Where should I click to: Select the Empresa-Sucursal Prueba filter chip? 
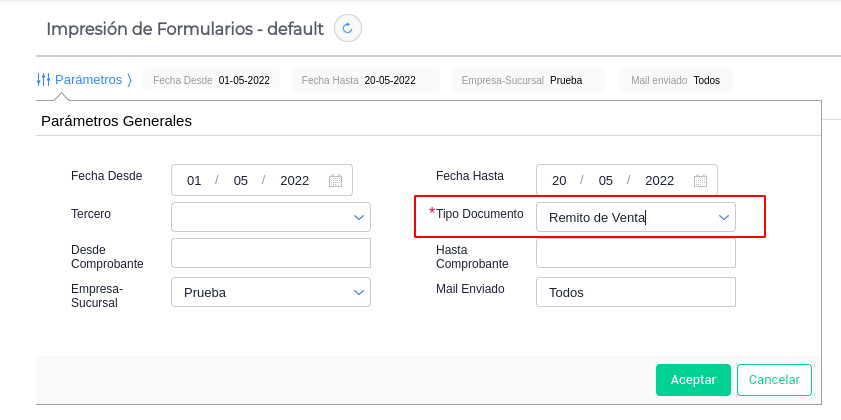(528, 80)
